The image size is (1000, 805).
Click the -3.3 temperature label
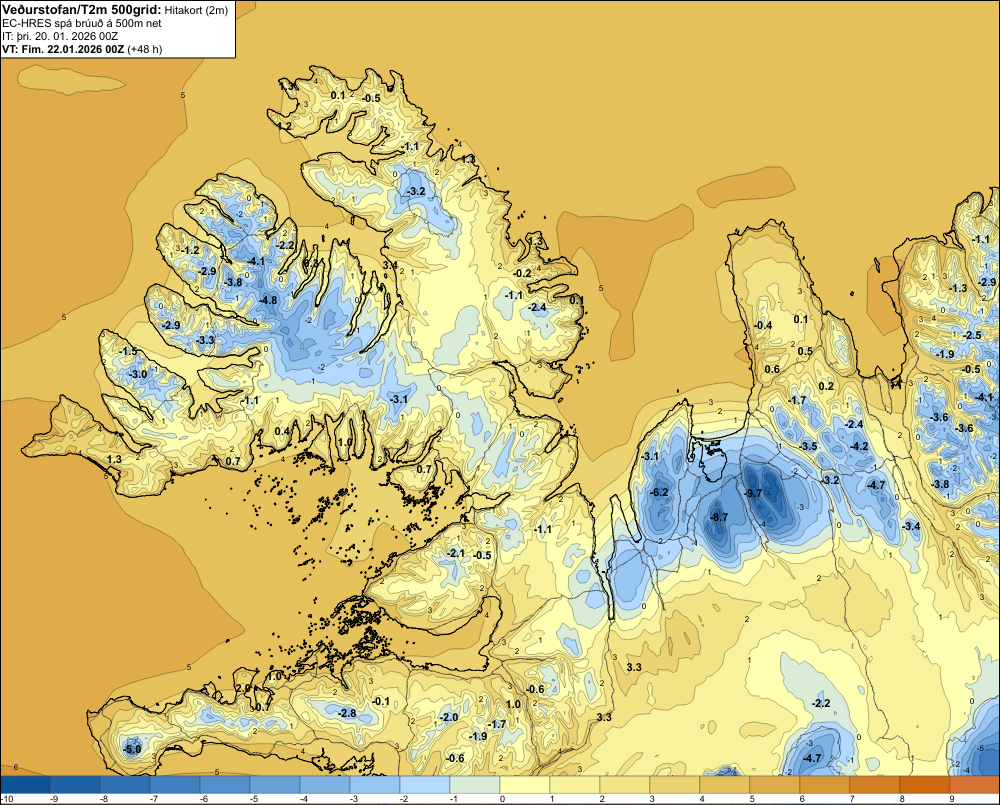205,340
